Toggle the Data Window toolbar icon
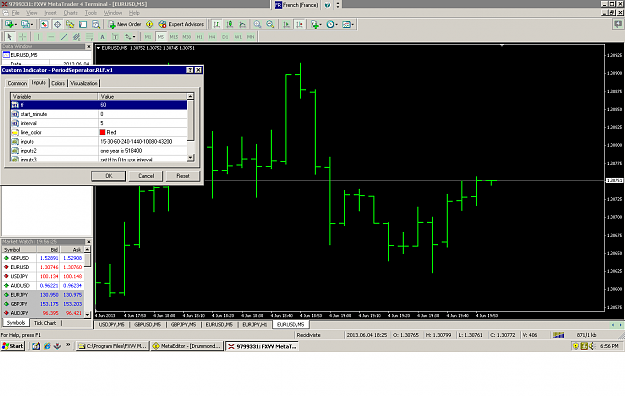This screenshot has width=625, height=396. click(57, 24)
